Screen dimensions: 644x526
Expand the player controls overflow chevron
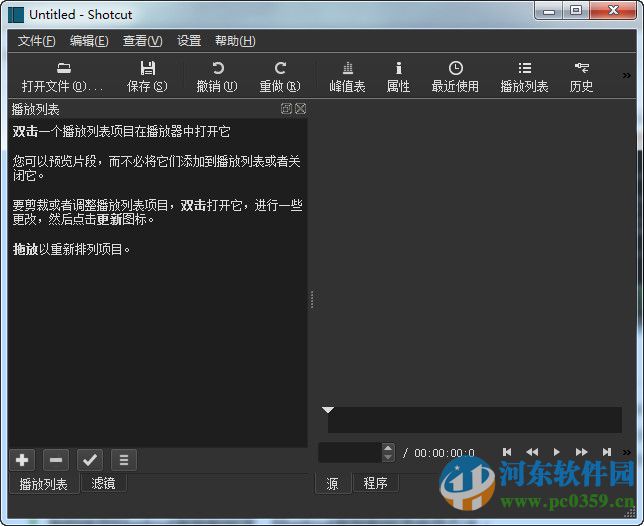click(626, 452)
